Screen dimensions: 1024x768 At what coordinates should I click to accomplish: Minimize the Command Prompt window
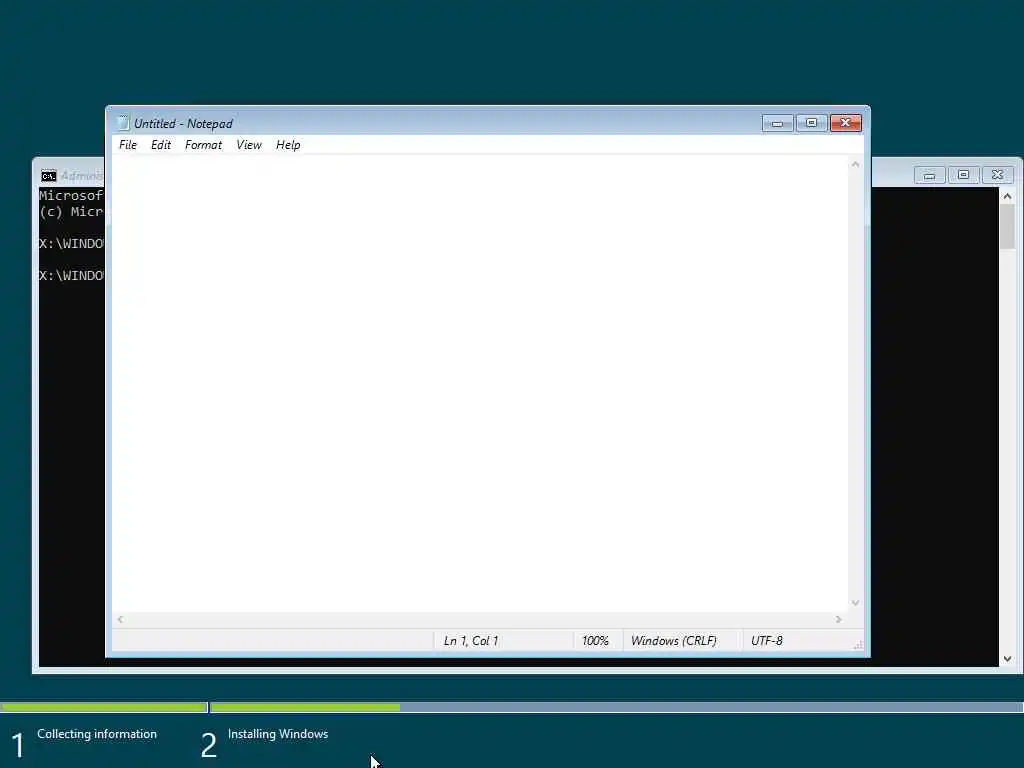pyautogui.click(x=929, y=175)
